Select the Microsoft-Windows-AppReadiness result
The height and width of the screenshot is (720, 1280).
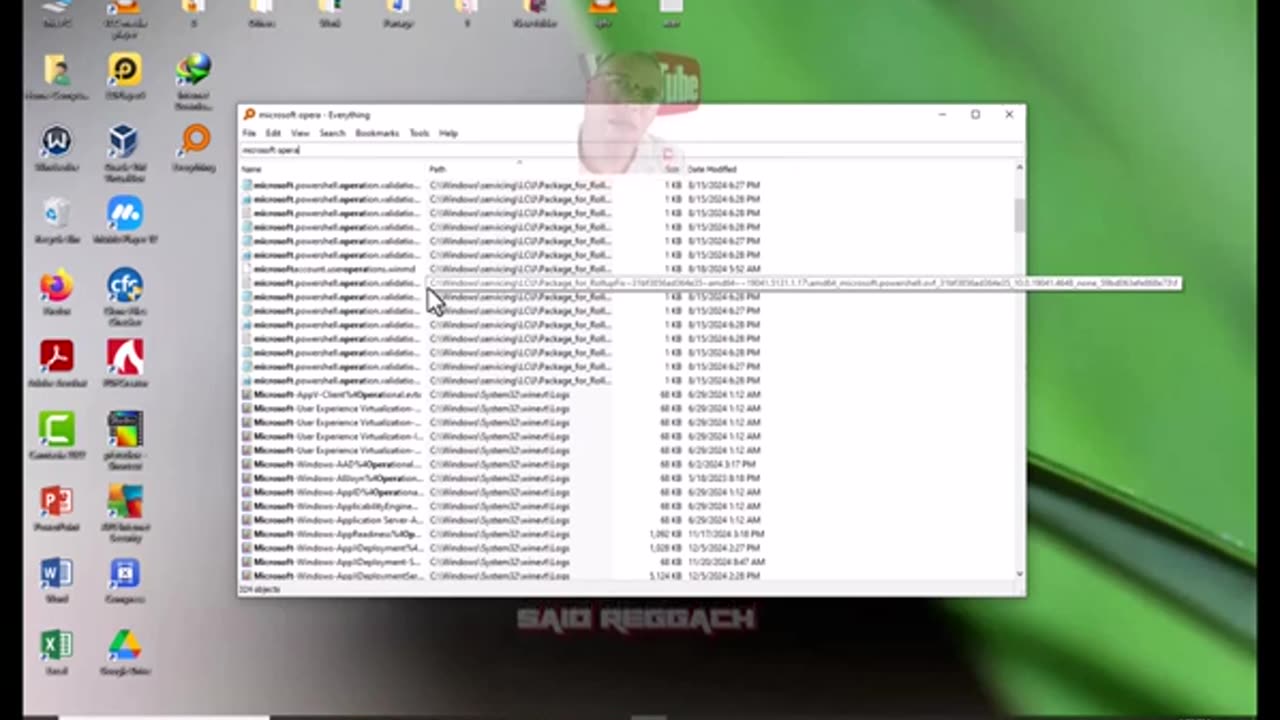337,535
